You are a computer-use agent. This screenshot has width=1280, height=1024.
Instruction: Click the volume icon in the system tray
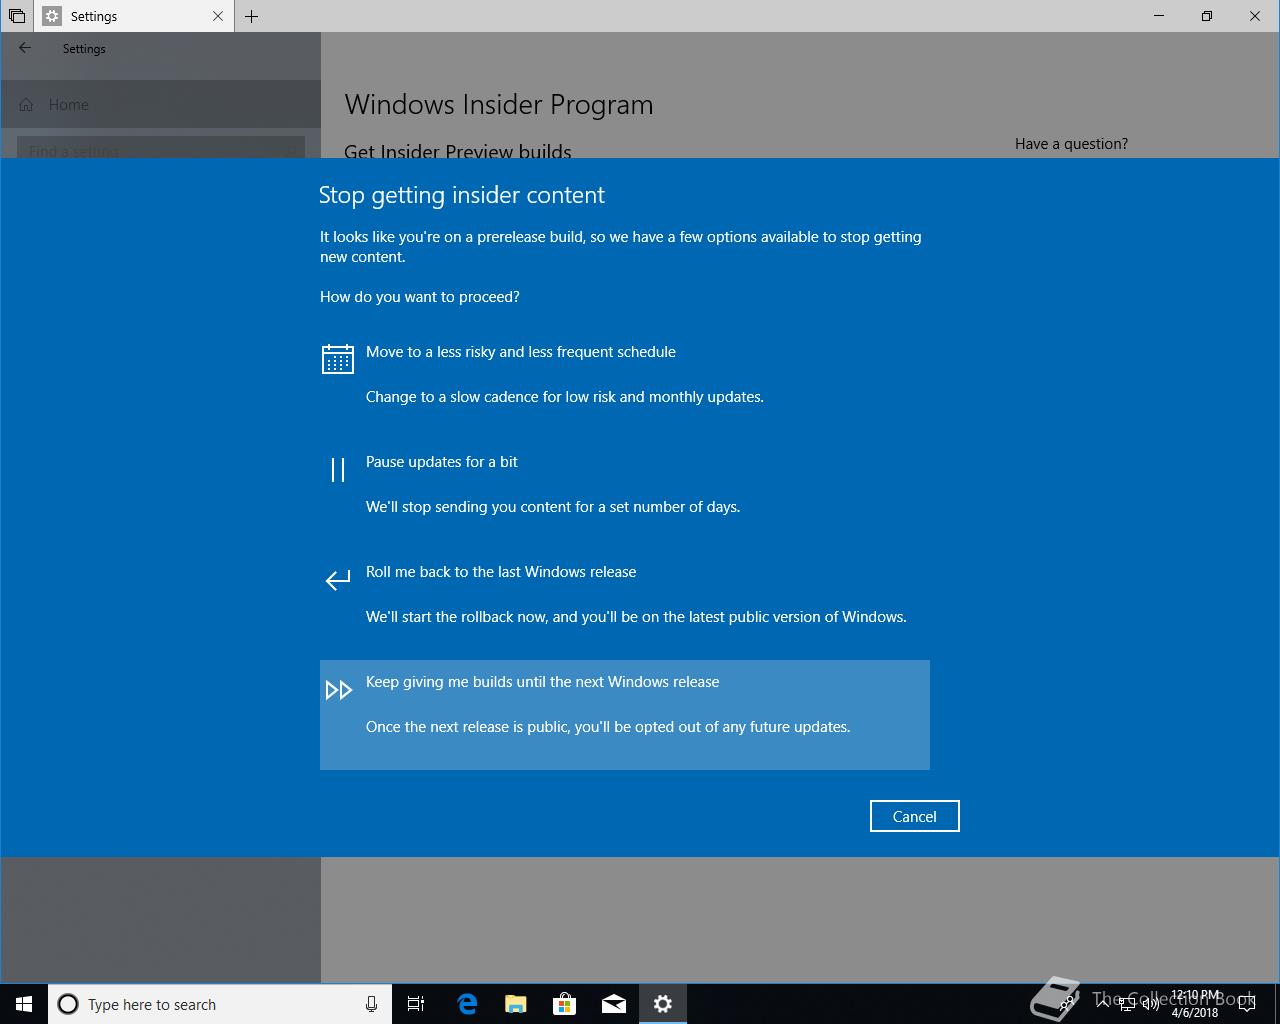point(1151,1004)
